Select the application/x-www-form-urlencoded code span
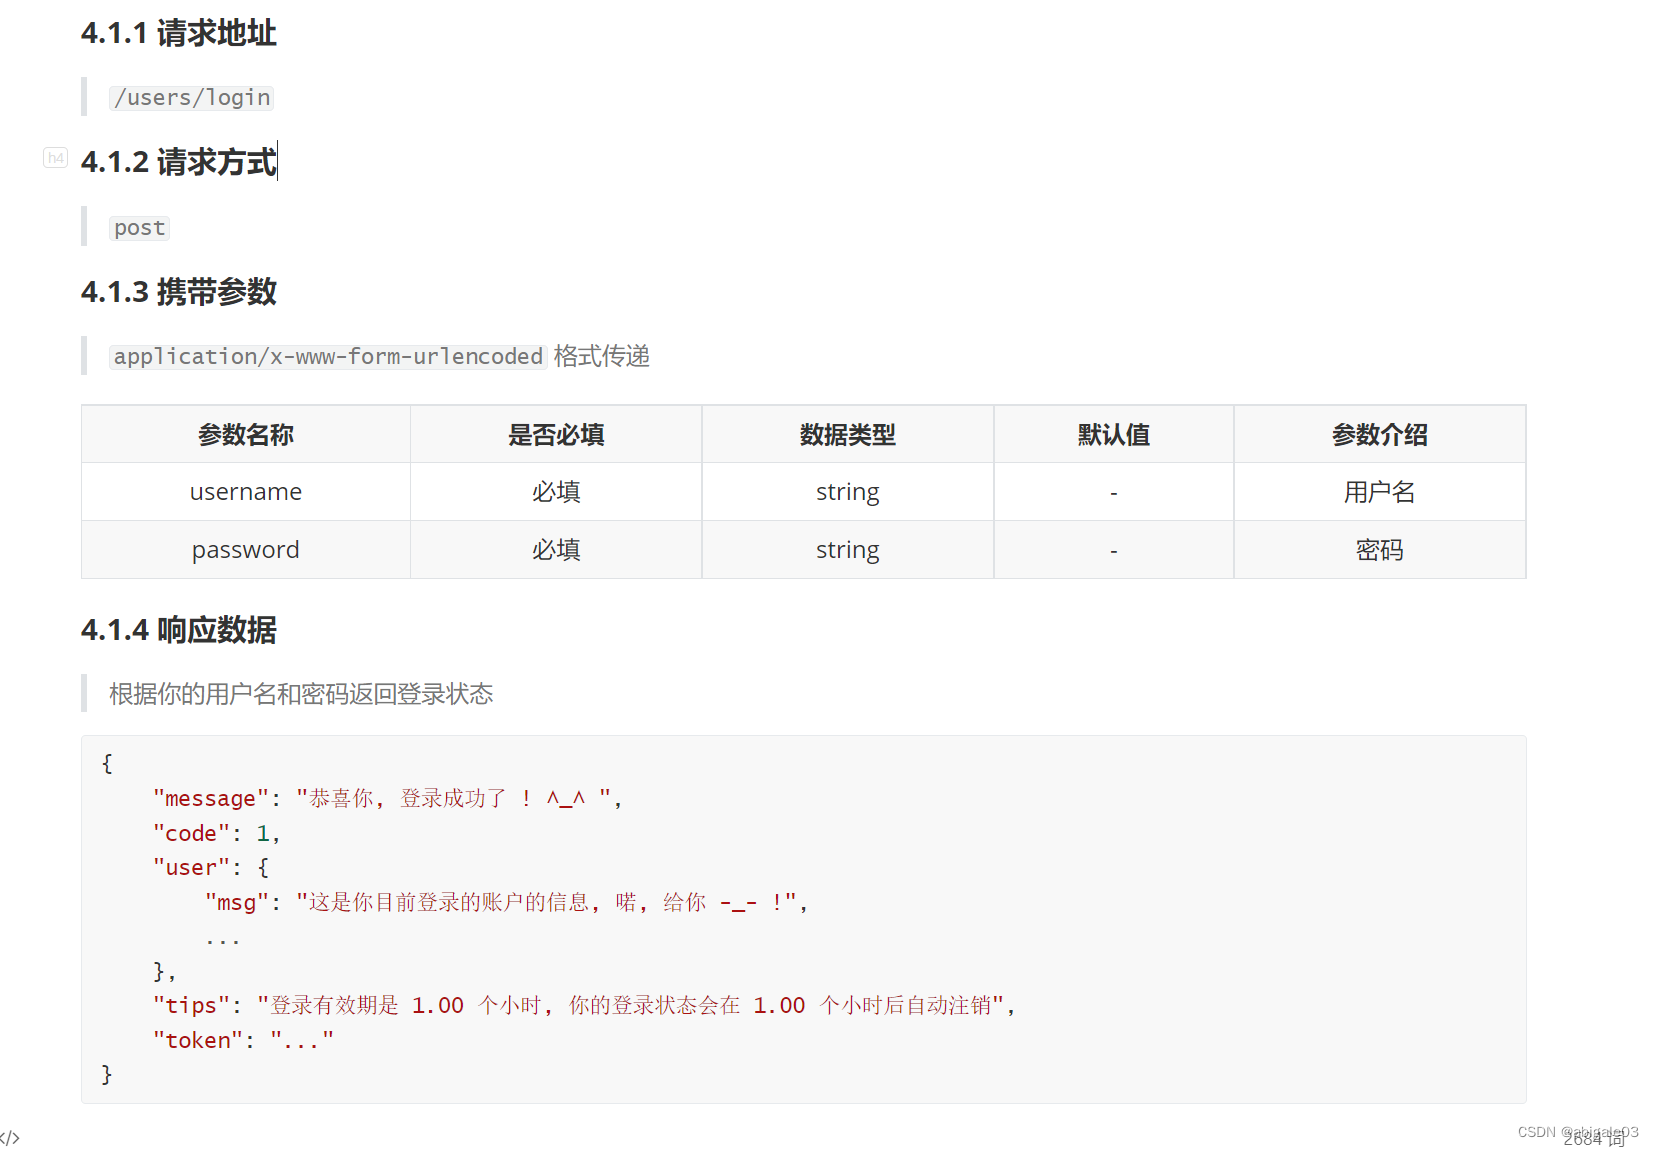The width and height of the screenshot is (1654, 1149). pos(327,356)
